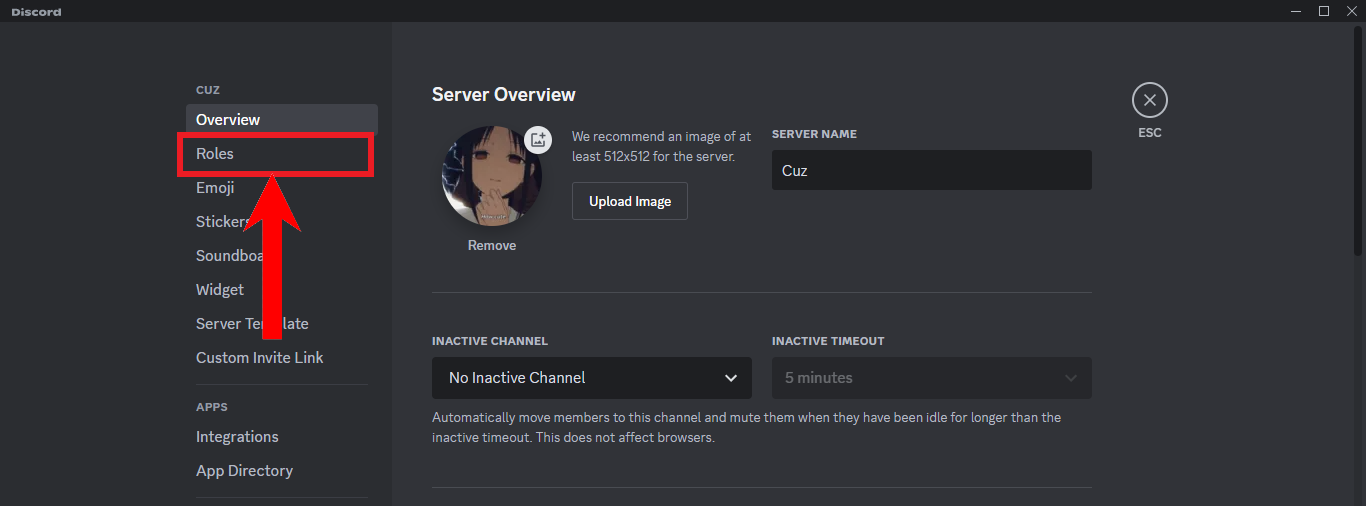
Task: Remove the server icon image
Action: 492,246
